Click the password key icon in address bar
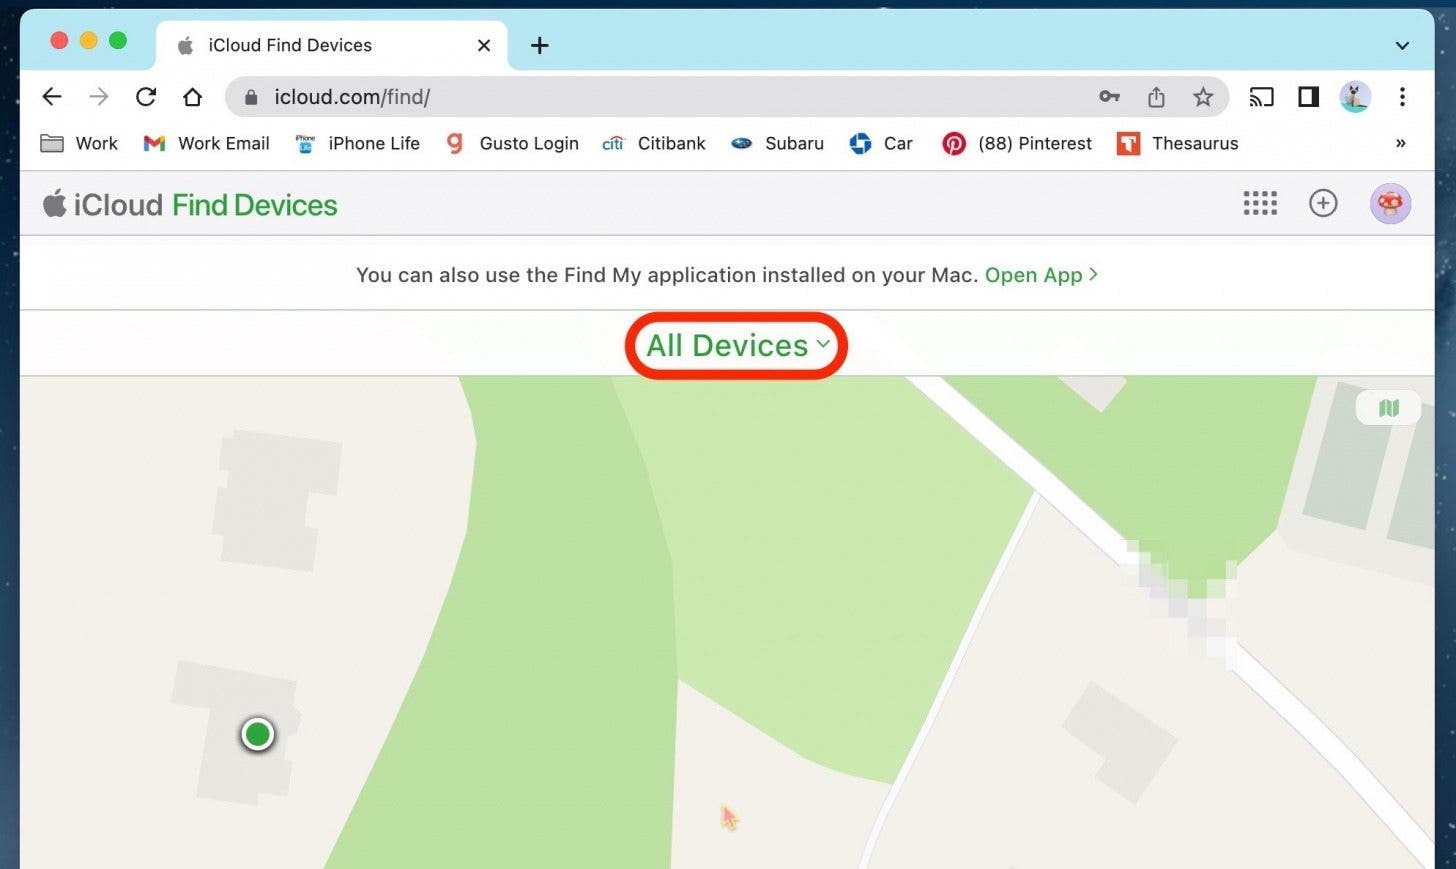The height and width of the screenshot is (869, 1456). [x=1109, y=97]
